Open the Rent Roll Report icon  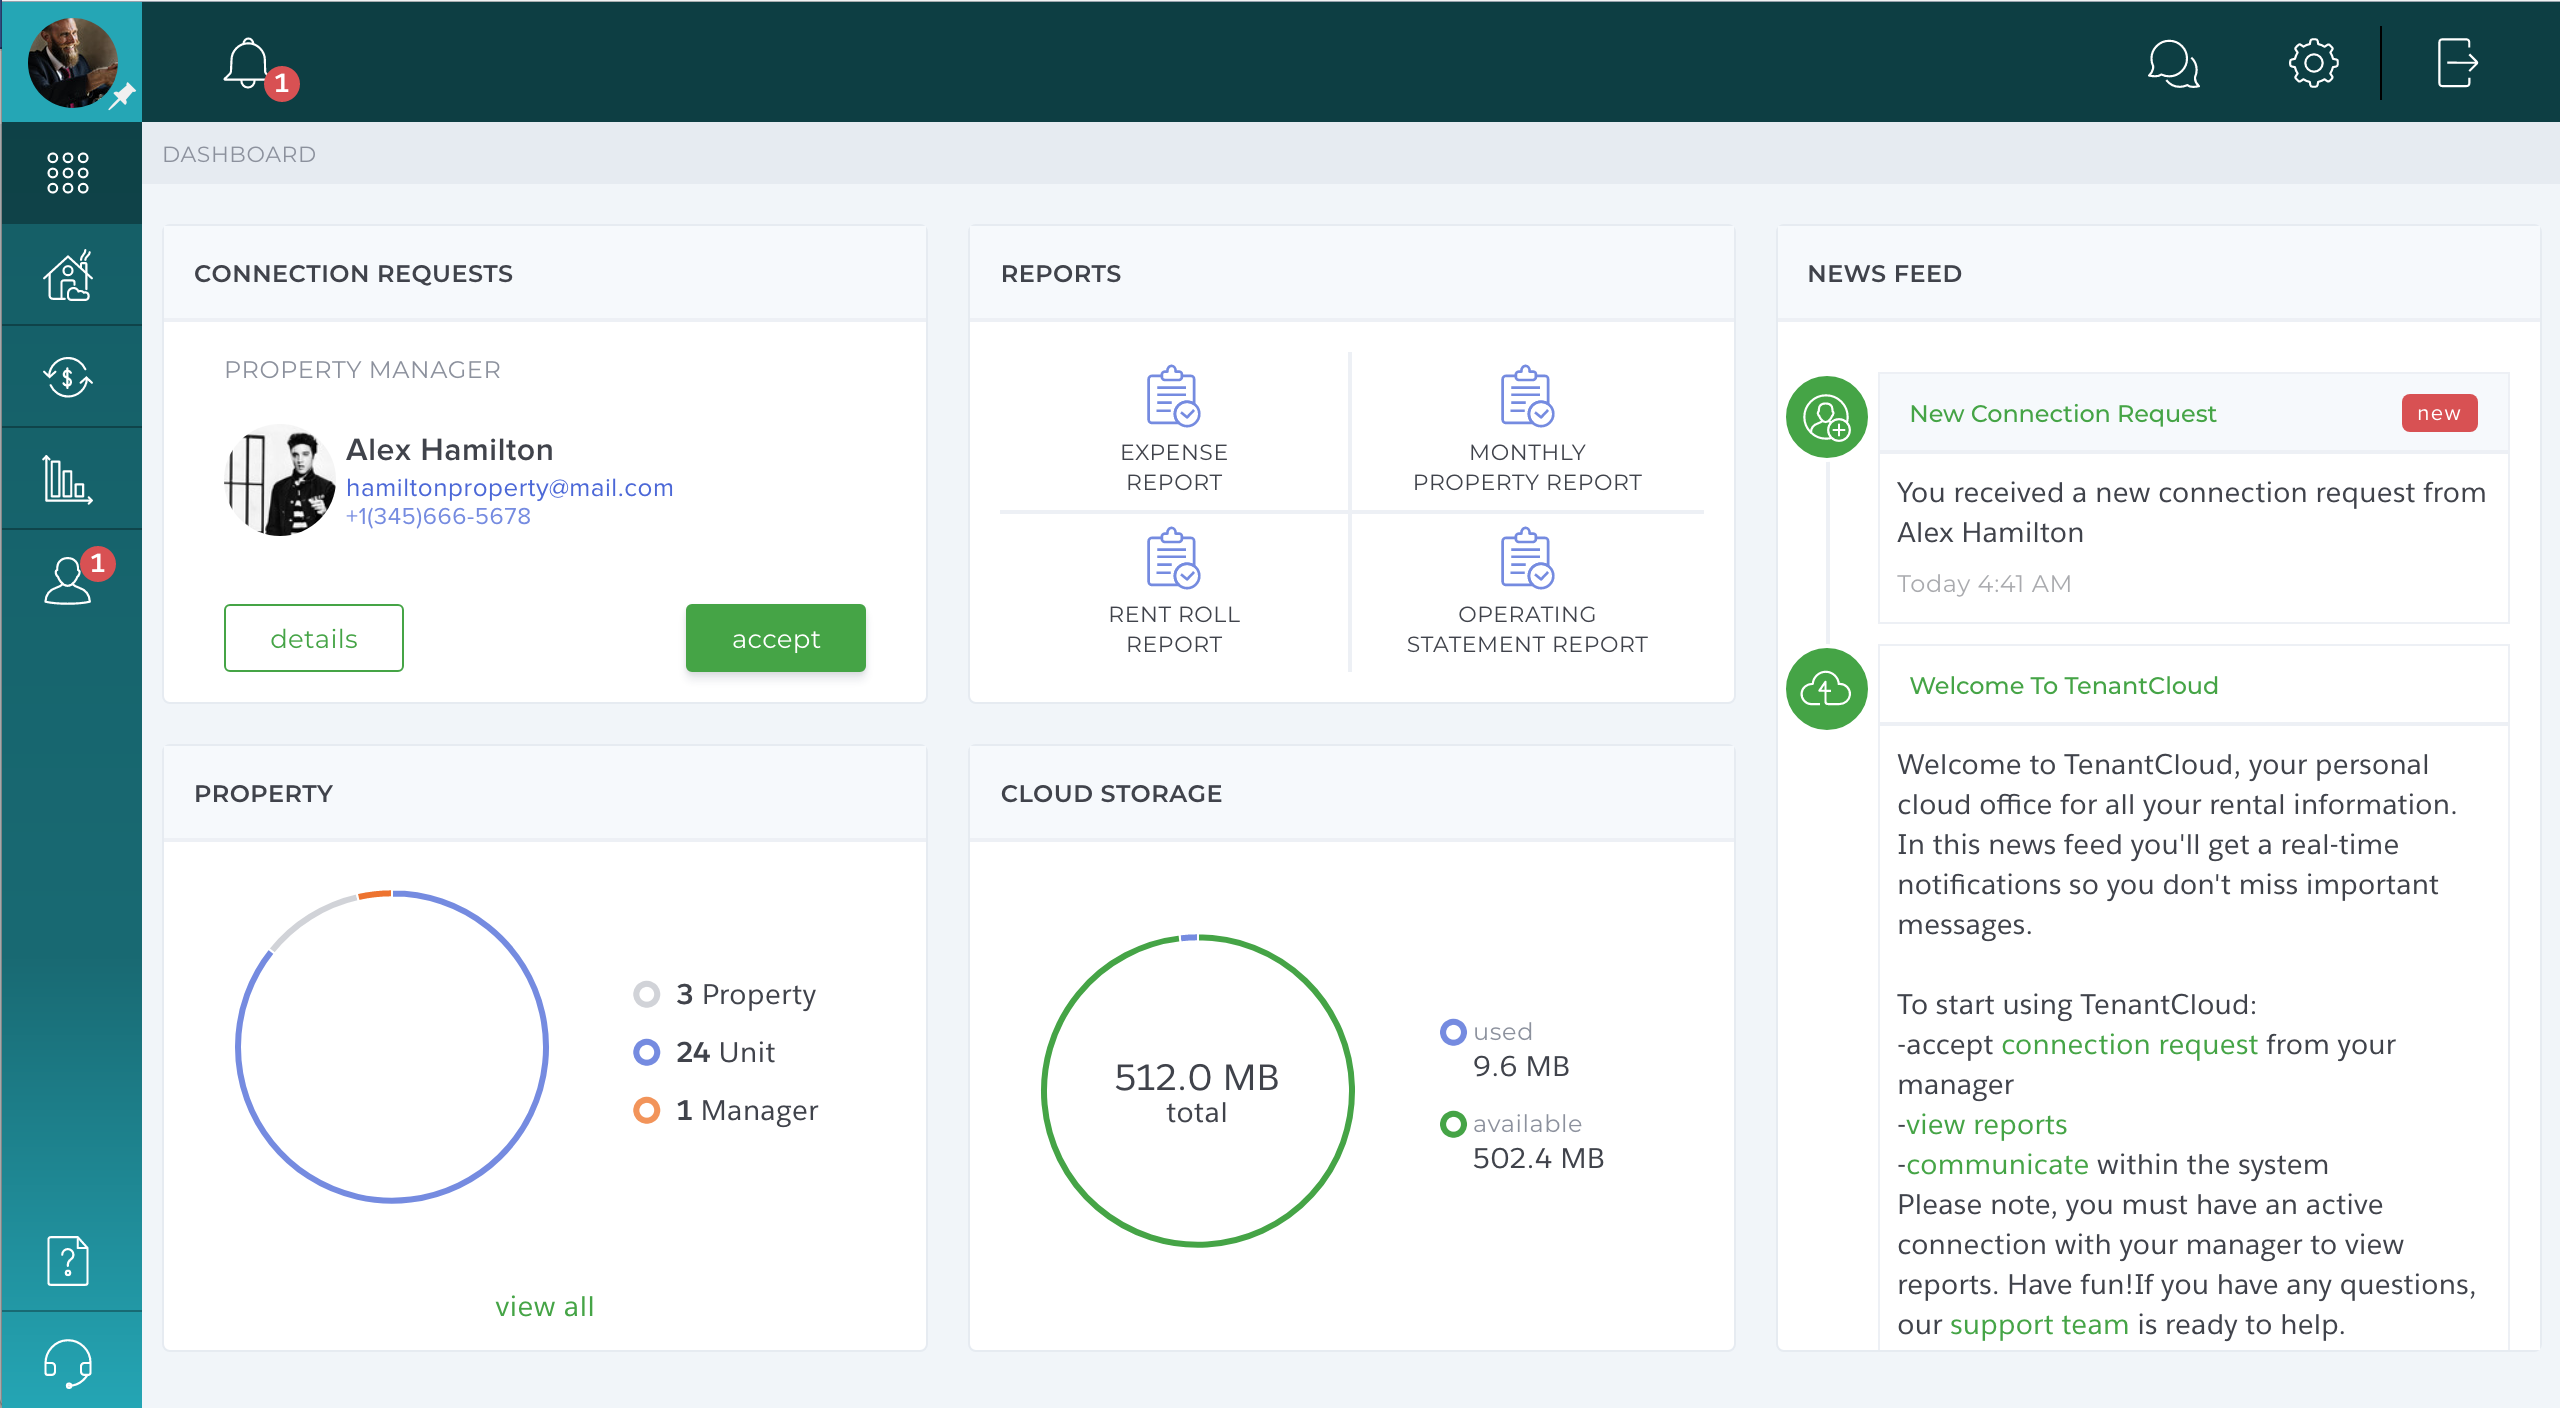click(x=1173, y=558)
